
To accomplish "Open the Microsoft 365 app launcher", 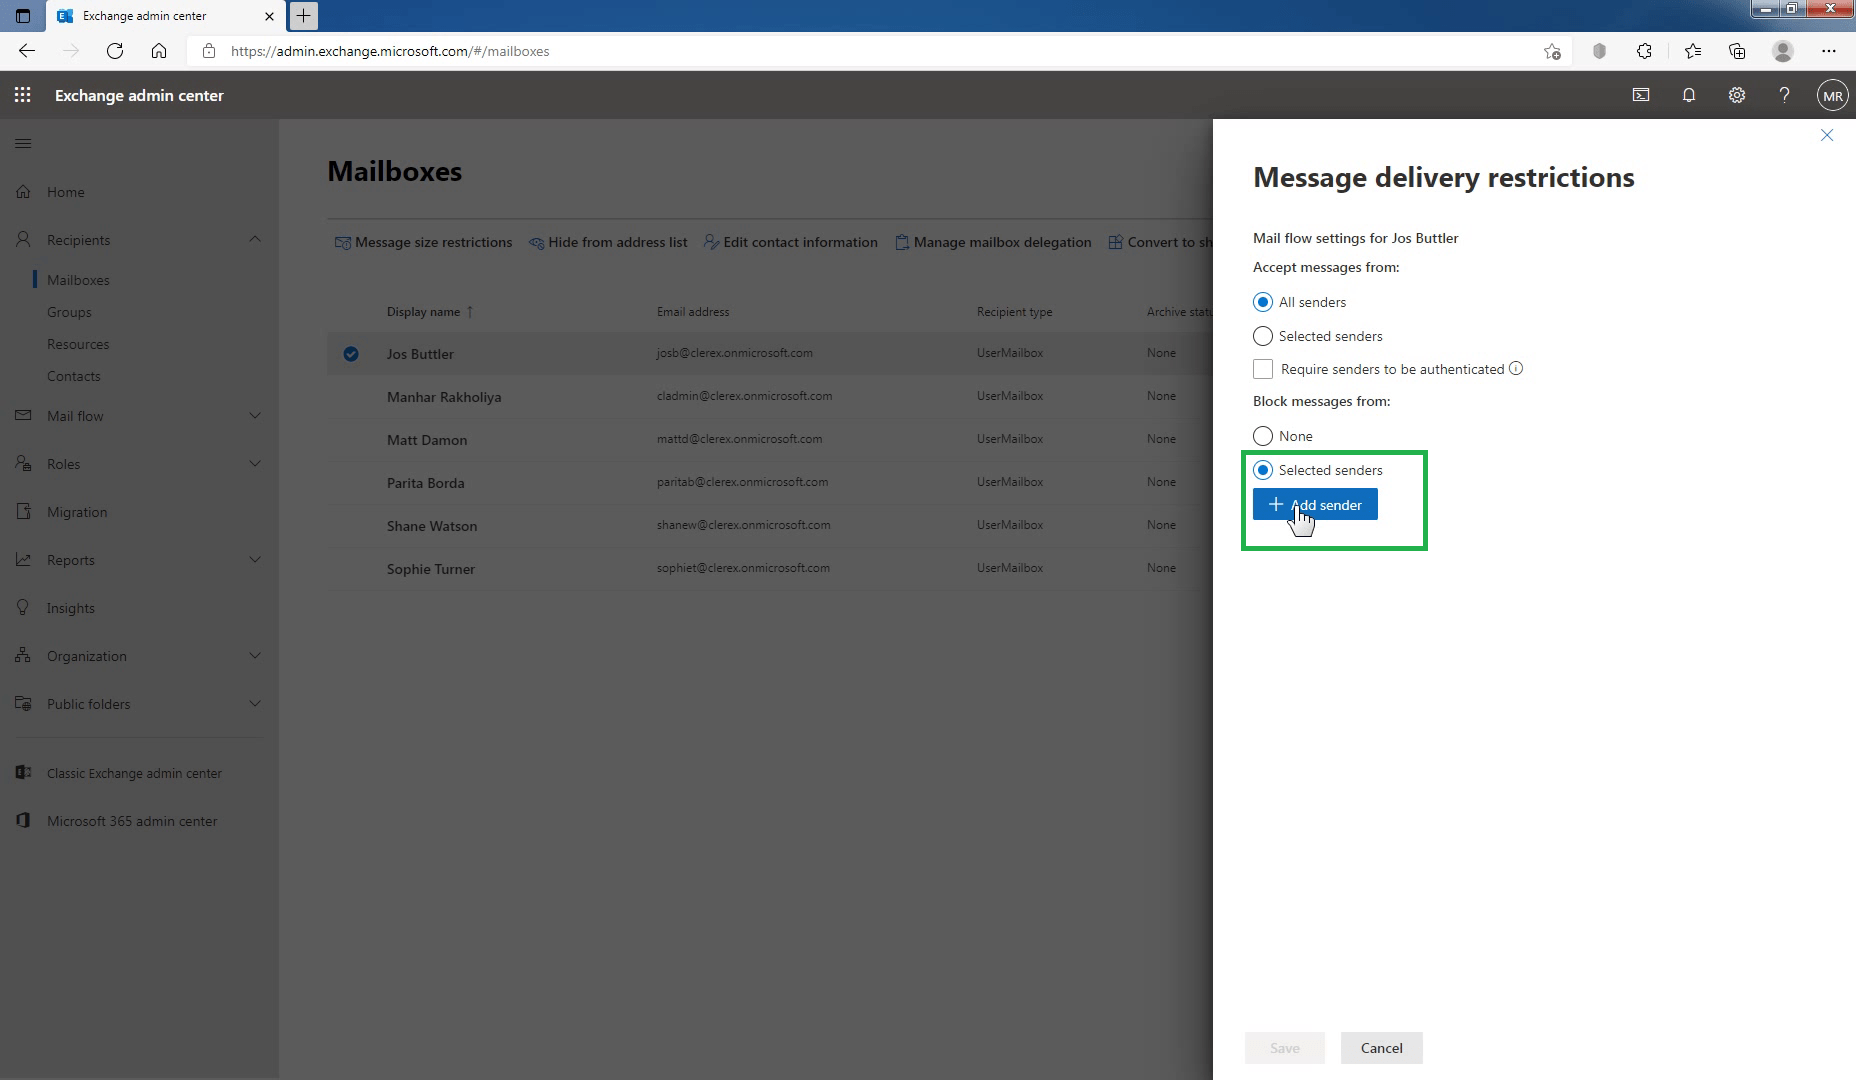I will tap(22, 95).
